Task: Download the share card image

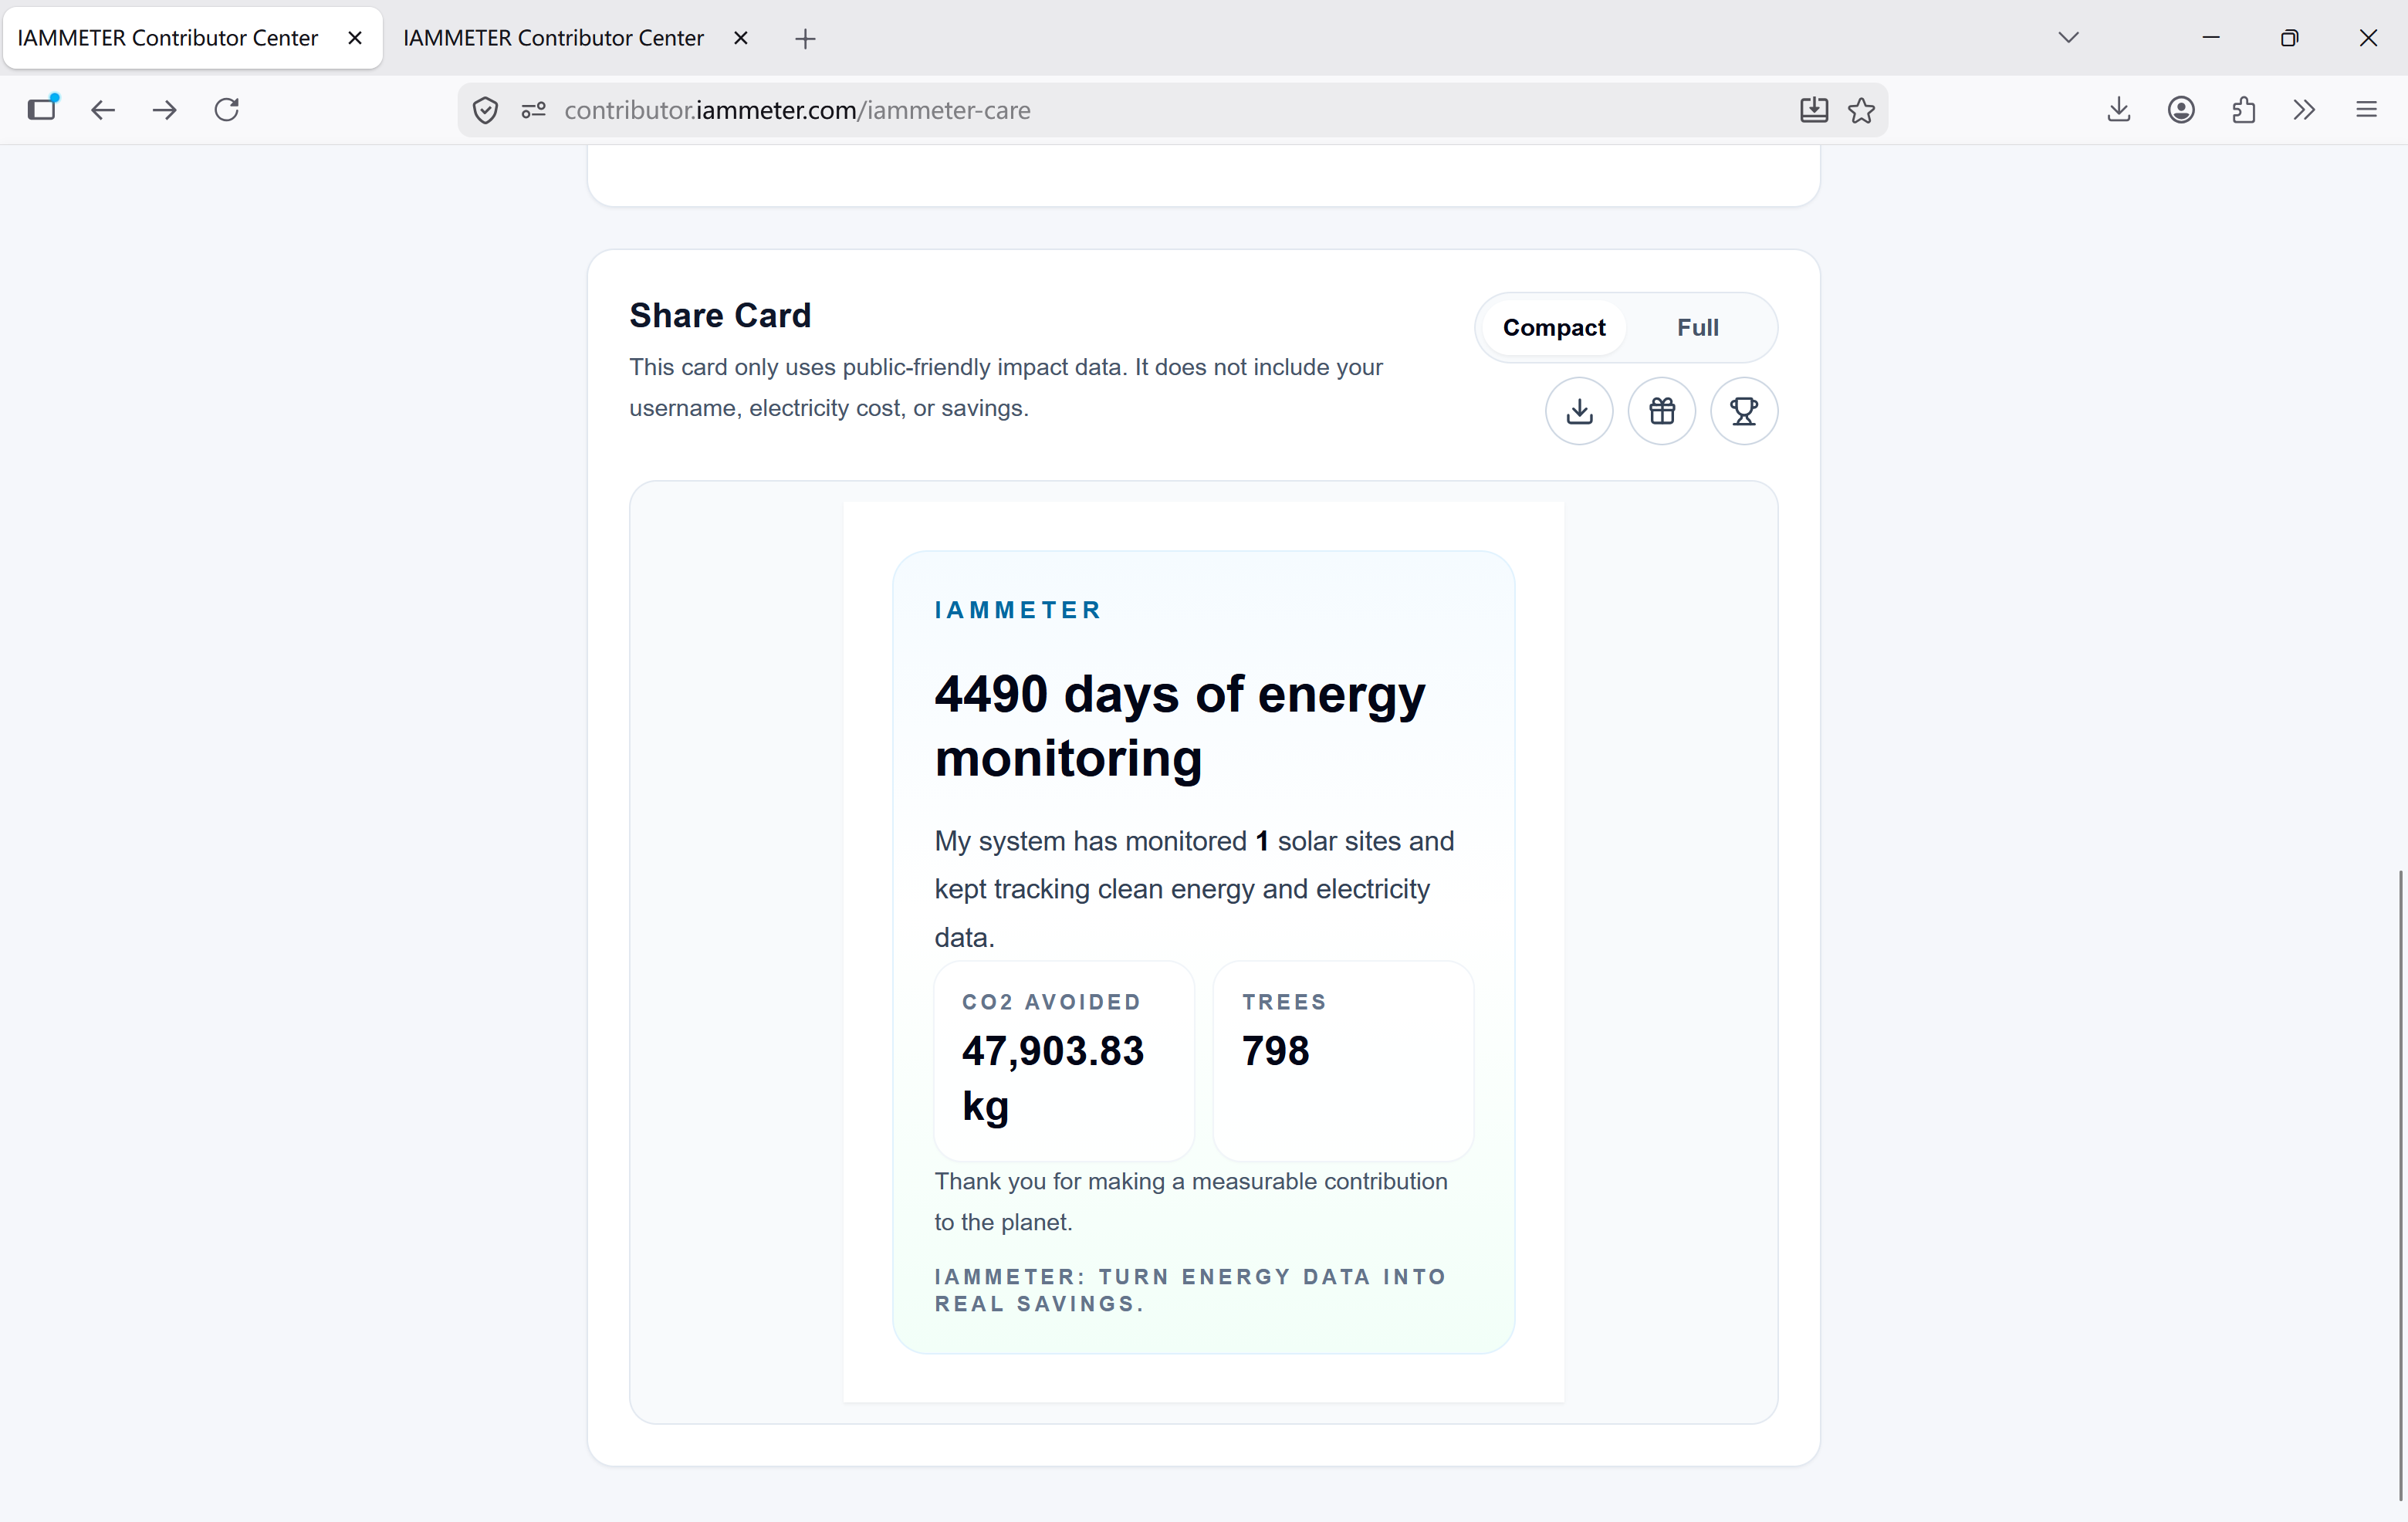Action: click(x=1579, y=411)
